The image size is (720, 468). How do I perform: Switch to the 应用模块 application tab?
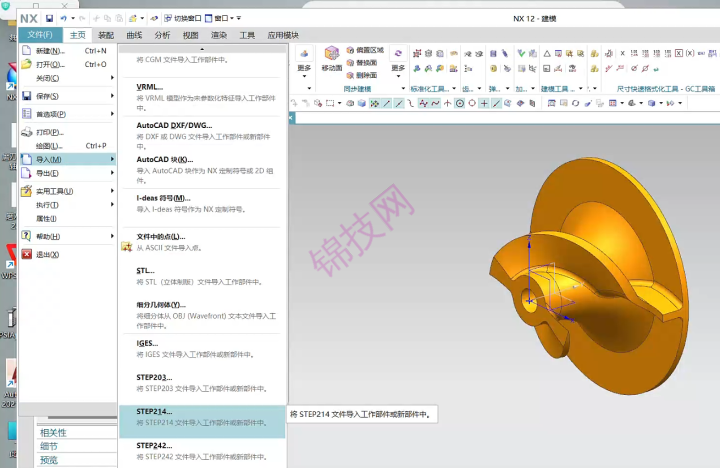tap(283, 35)
